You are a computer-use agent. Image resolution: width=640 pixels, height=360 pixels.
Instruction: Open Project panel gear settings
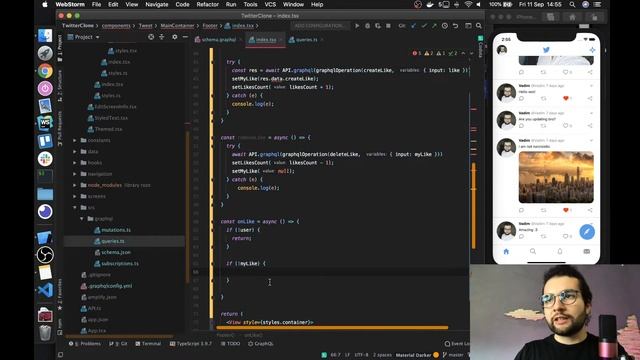point(175,37)
